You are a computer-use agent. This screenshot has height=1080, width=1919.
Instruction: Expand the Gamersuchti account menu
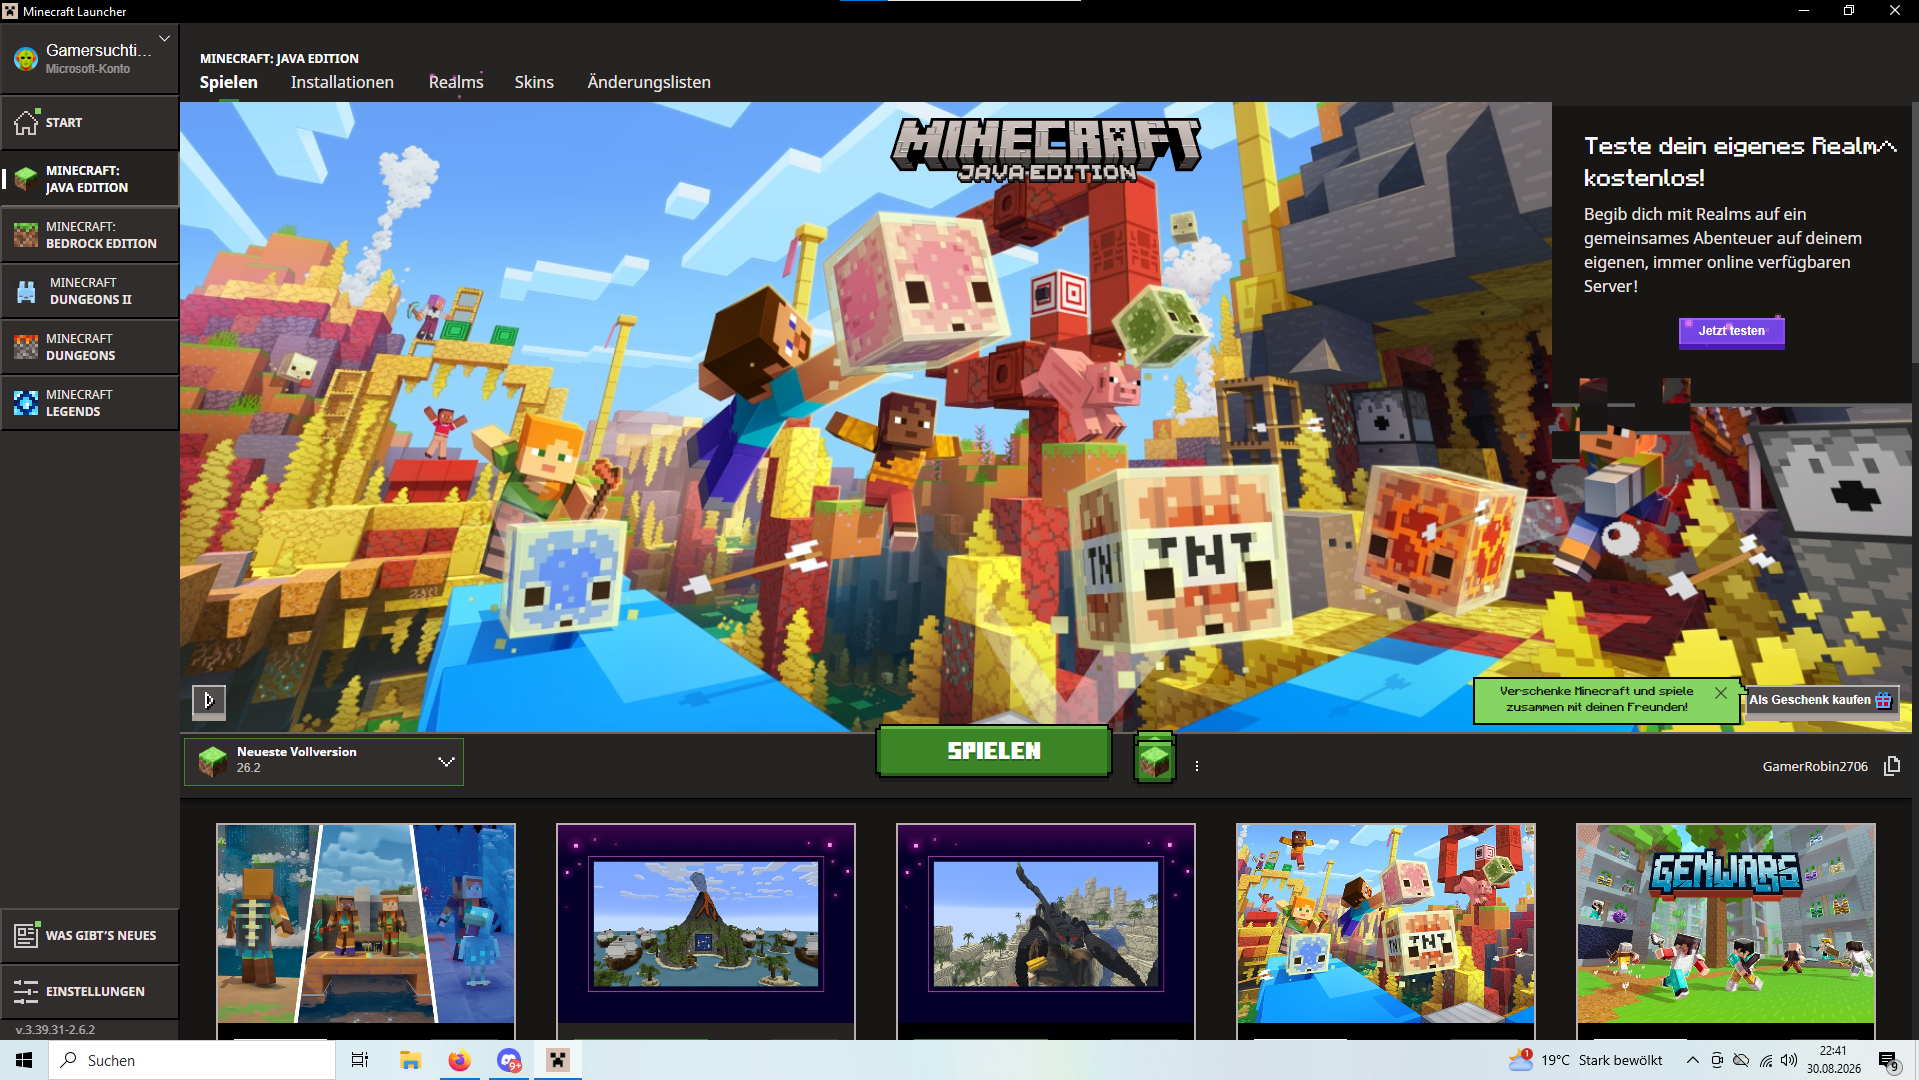click(x=164, y=39)
